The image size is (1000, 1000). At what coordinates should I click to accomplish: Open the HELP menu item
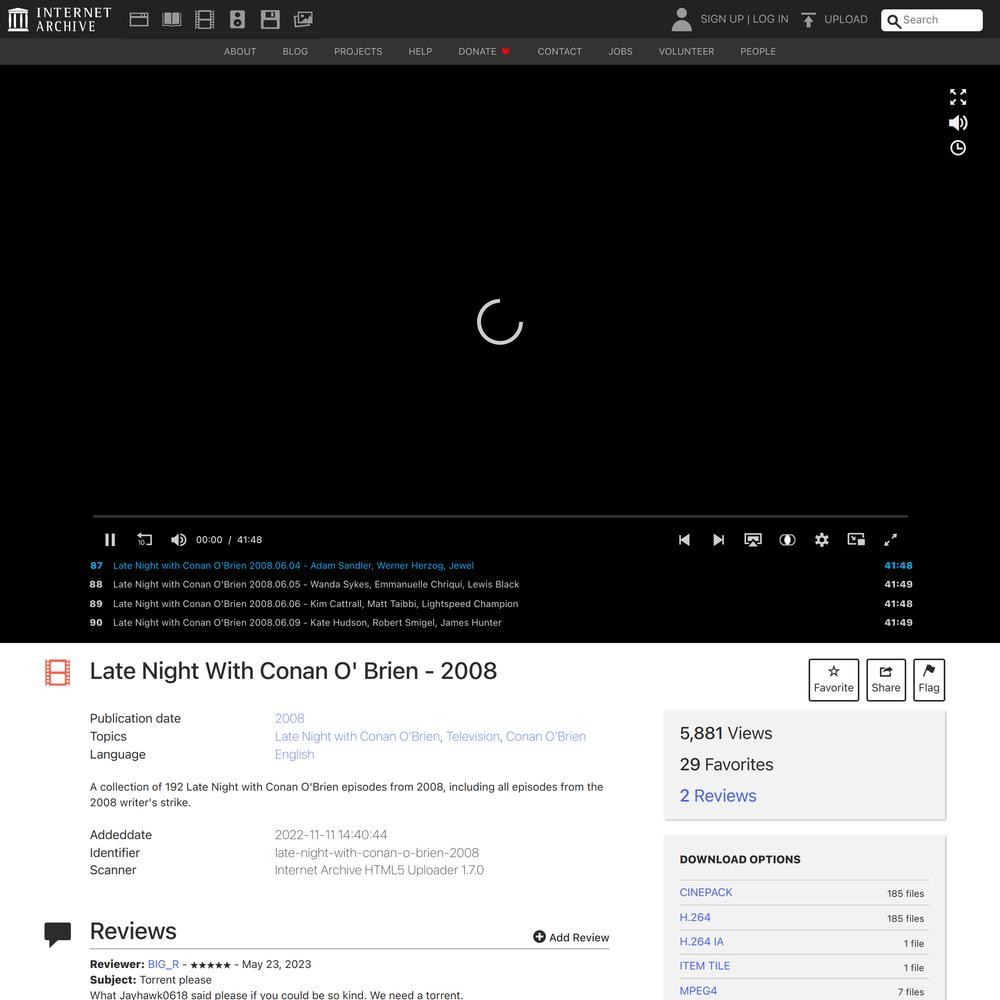(x=420, y=52)
